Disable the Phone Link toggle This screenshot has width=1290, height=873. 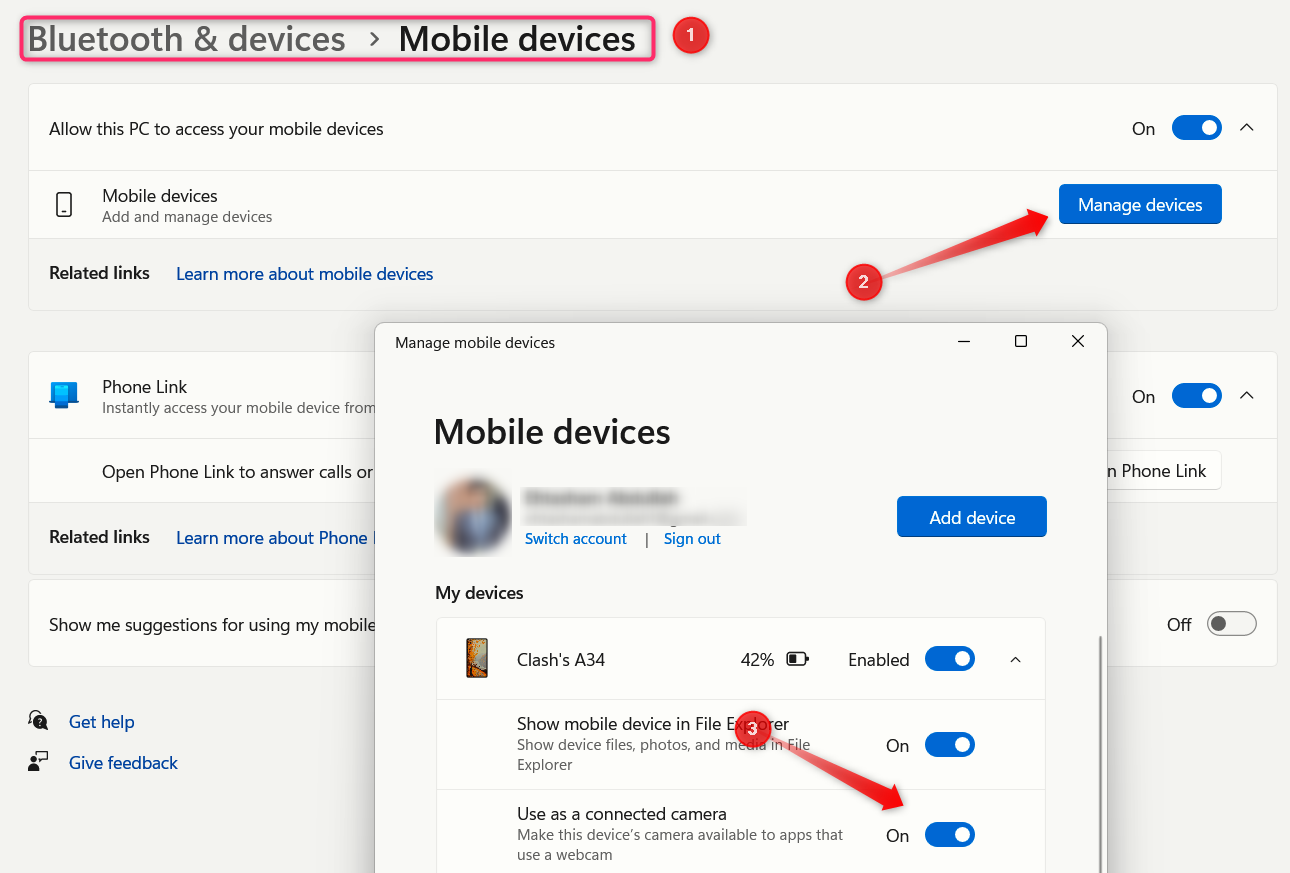click(x=1197, y=396)
